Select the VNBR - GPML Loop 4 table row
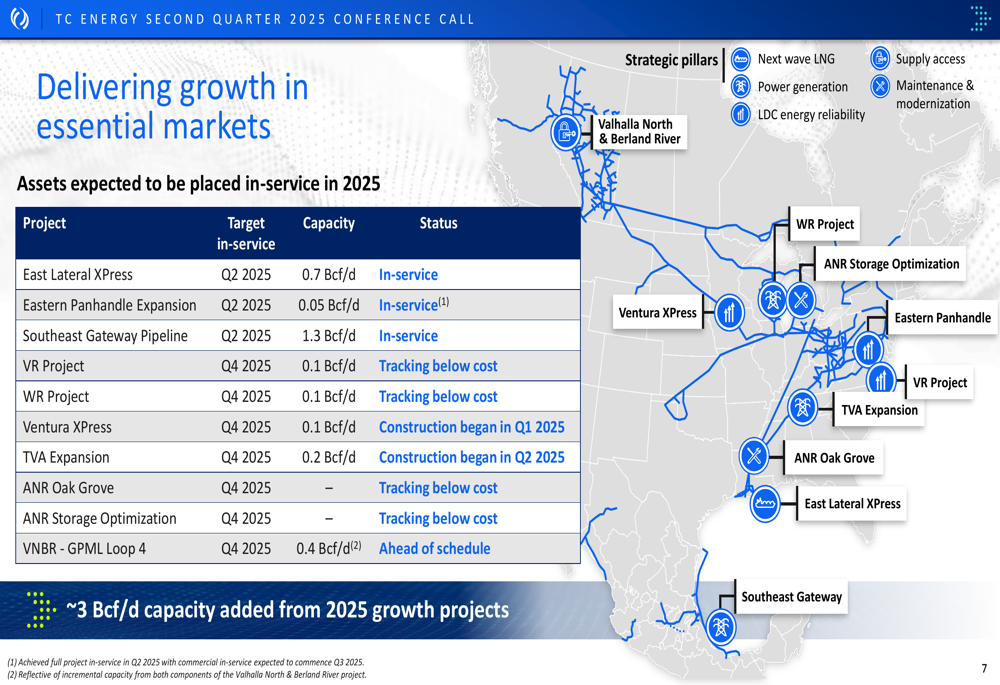This screenshot has height=685, width=1000. [x=298, y=549]
